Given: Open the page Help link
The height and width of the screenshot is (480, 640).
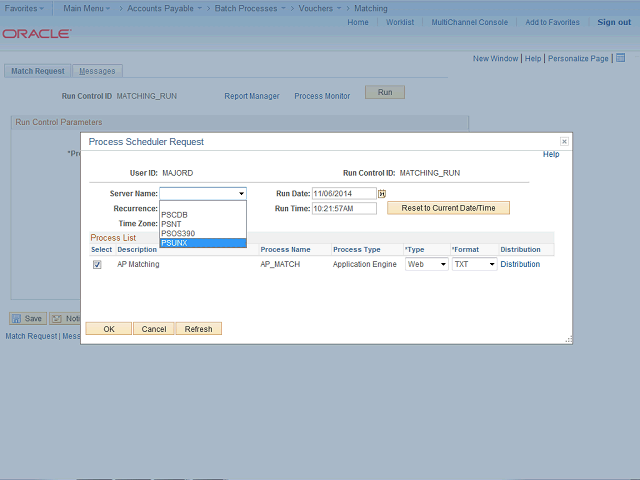Looking at the screenshot, I should click(533, 58).
